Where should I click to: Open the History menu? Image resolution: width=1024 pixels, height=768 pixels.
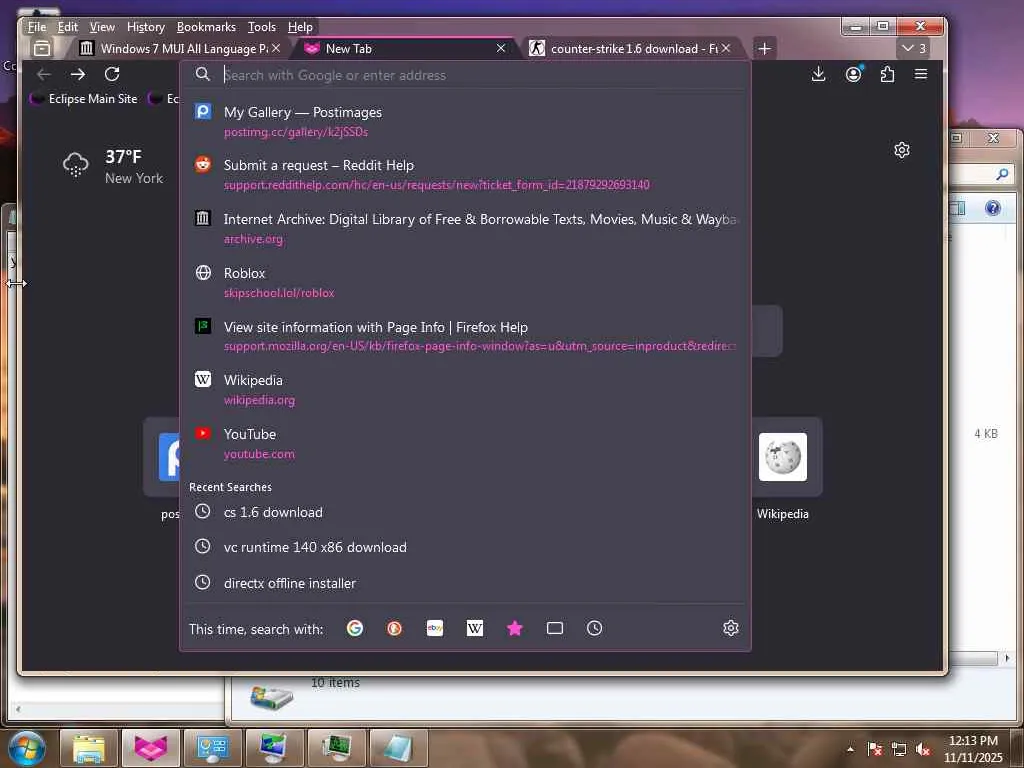tap(146, 27)
